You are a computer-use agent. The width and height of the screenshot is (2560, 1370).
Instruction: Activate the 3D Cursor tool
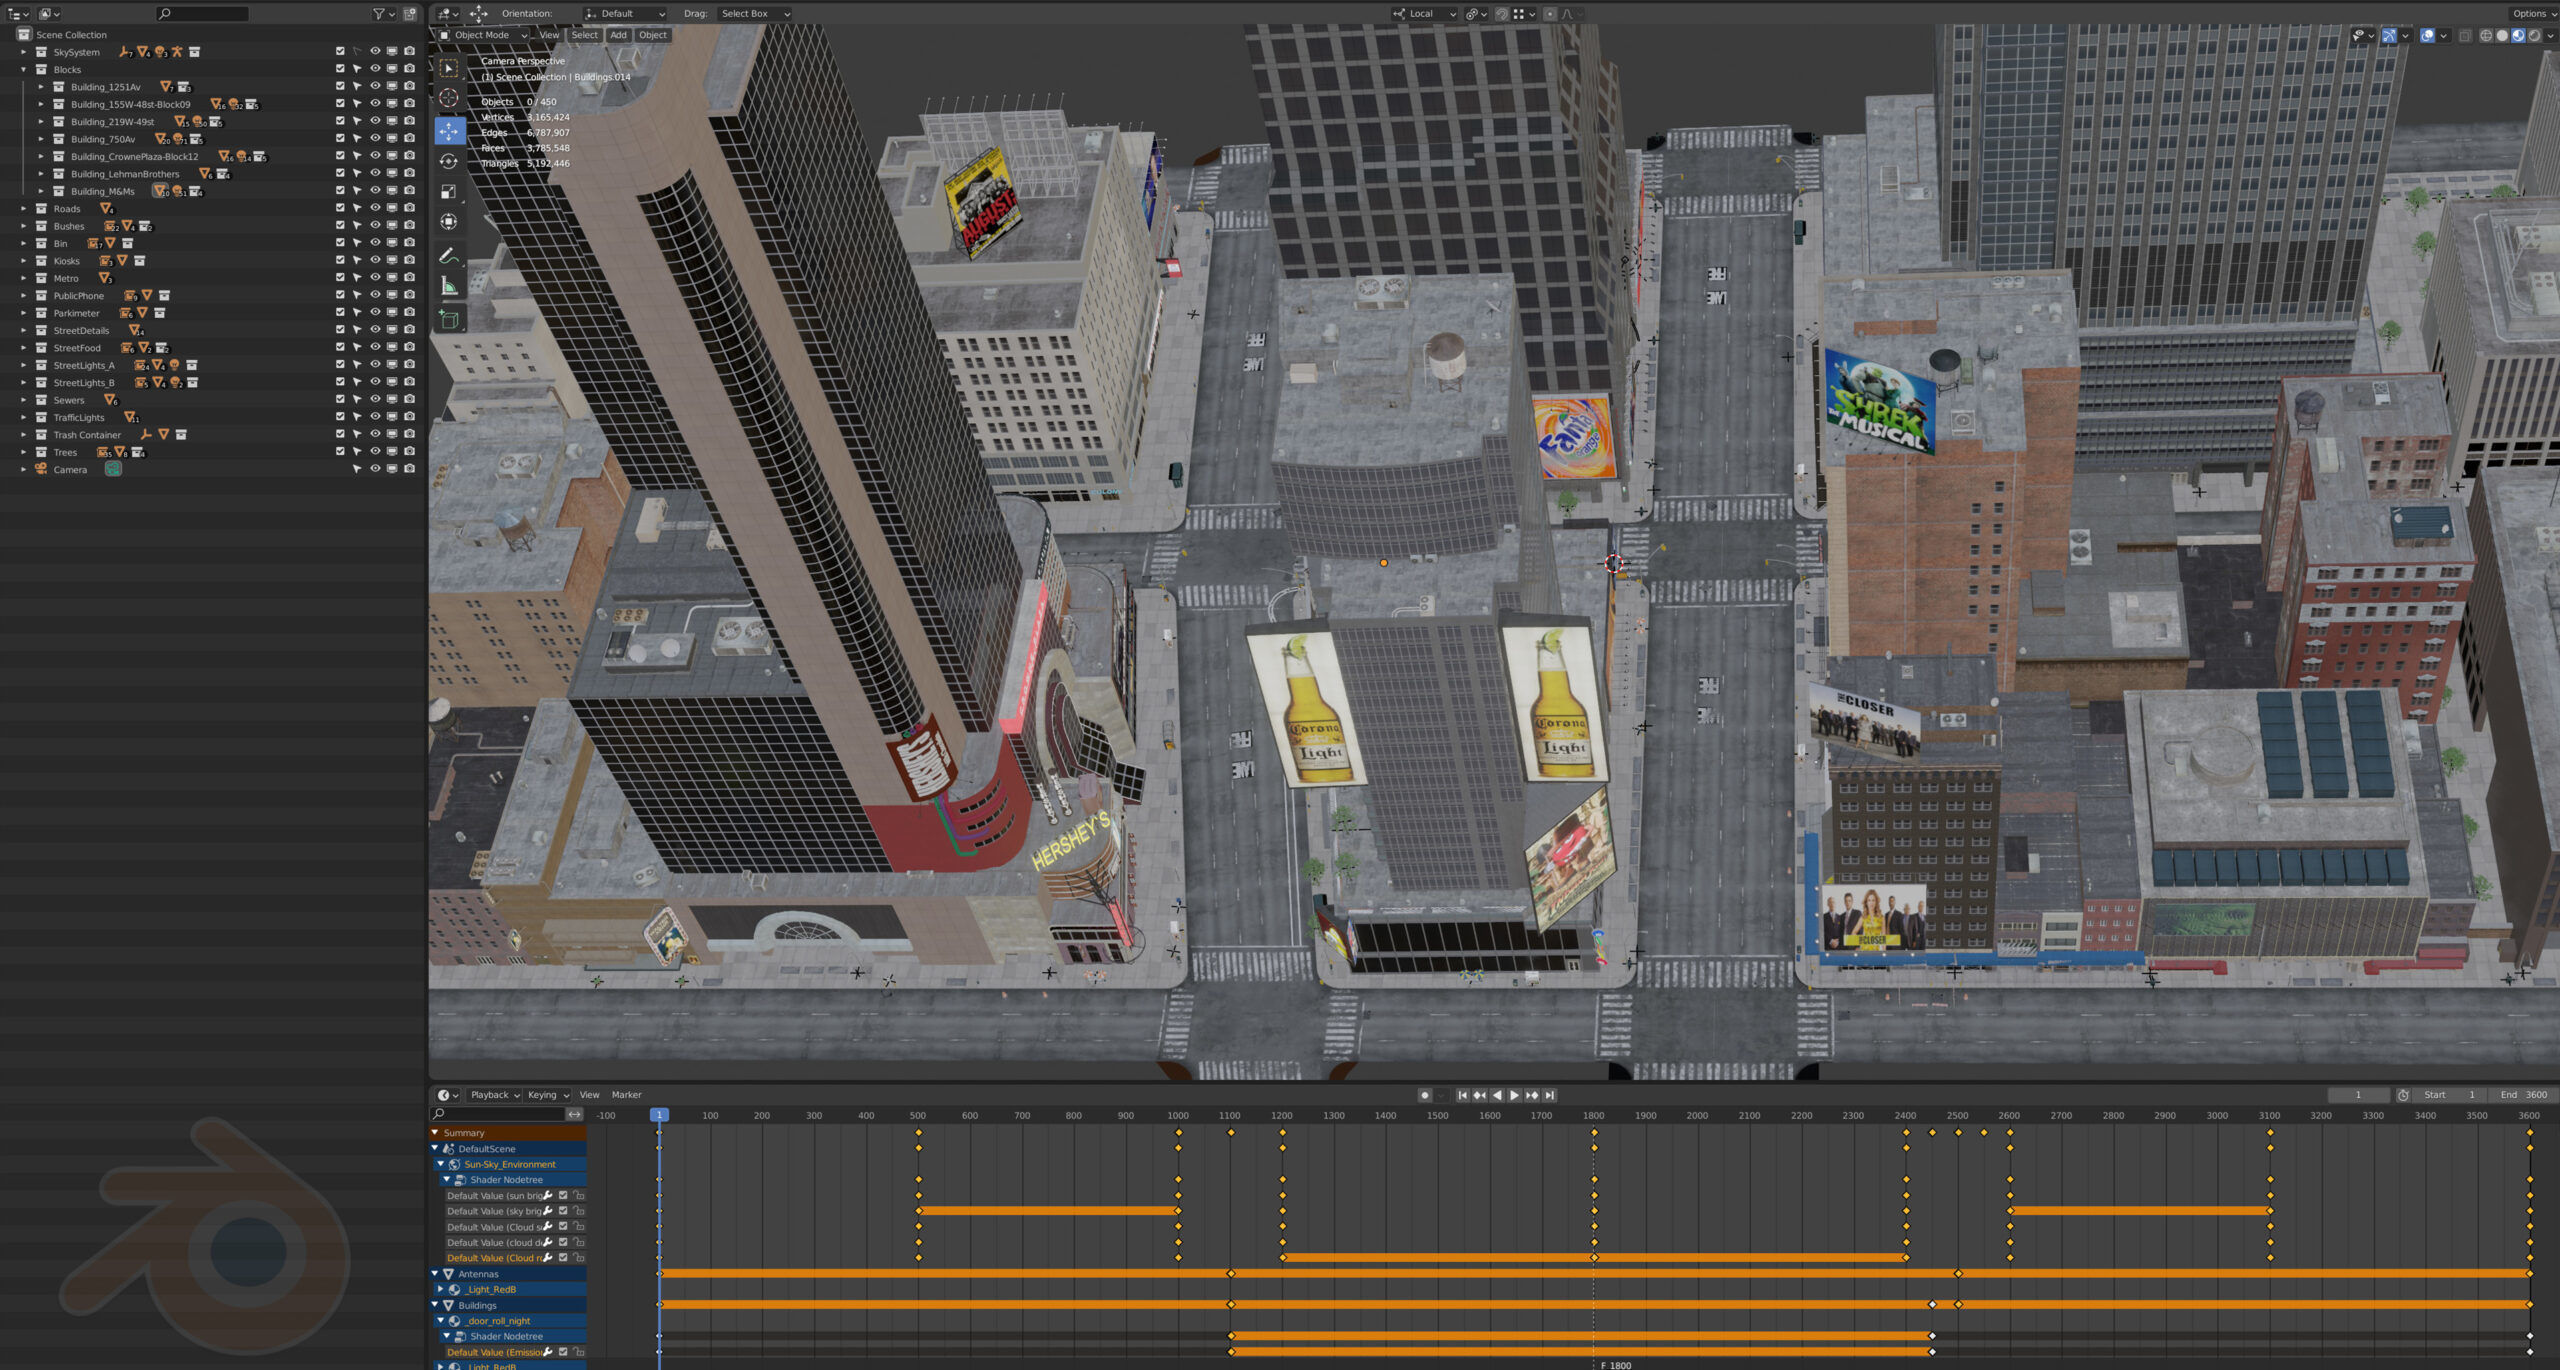click(x=449, y=98)
